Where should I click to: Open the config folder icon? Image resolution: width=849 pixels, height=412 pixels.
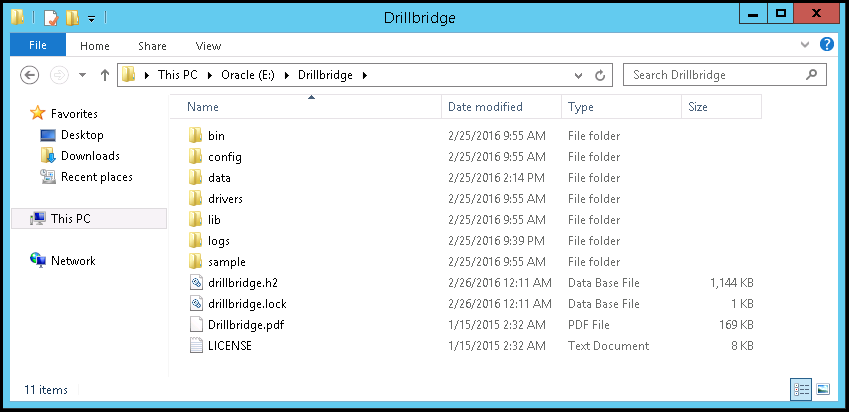tap(195, 156)
